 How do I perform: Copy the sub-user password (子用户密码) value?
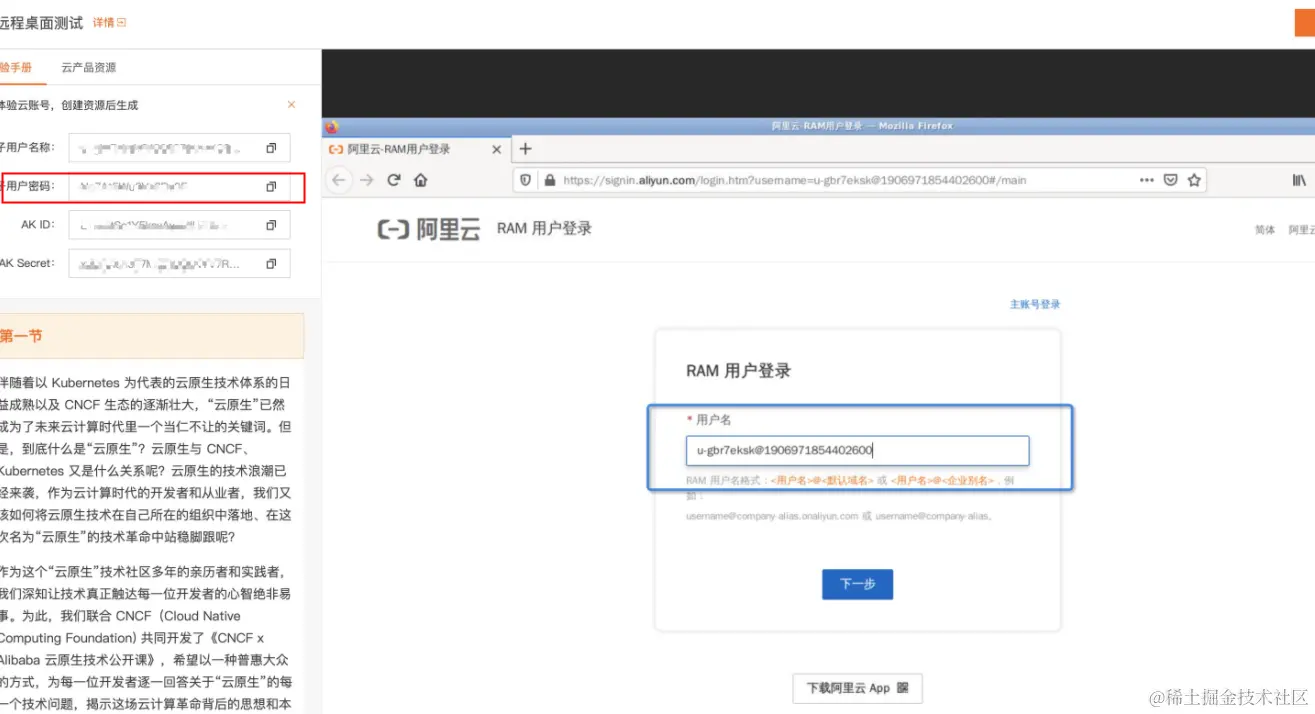click(x=271, y=187)
